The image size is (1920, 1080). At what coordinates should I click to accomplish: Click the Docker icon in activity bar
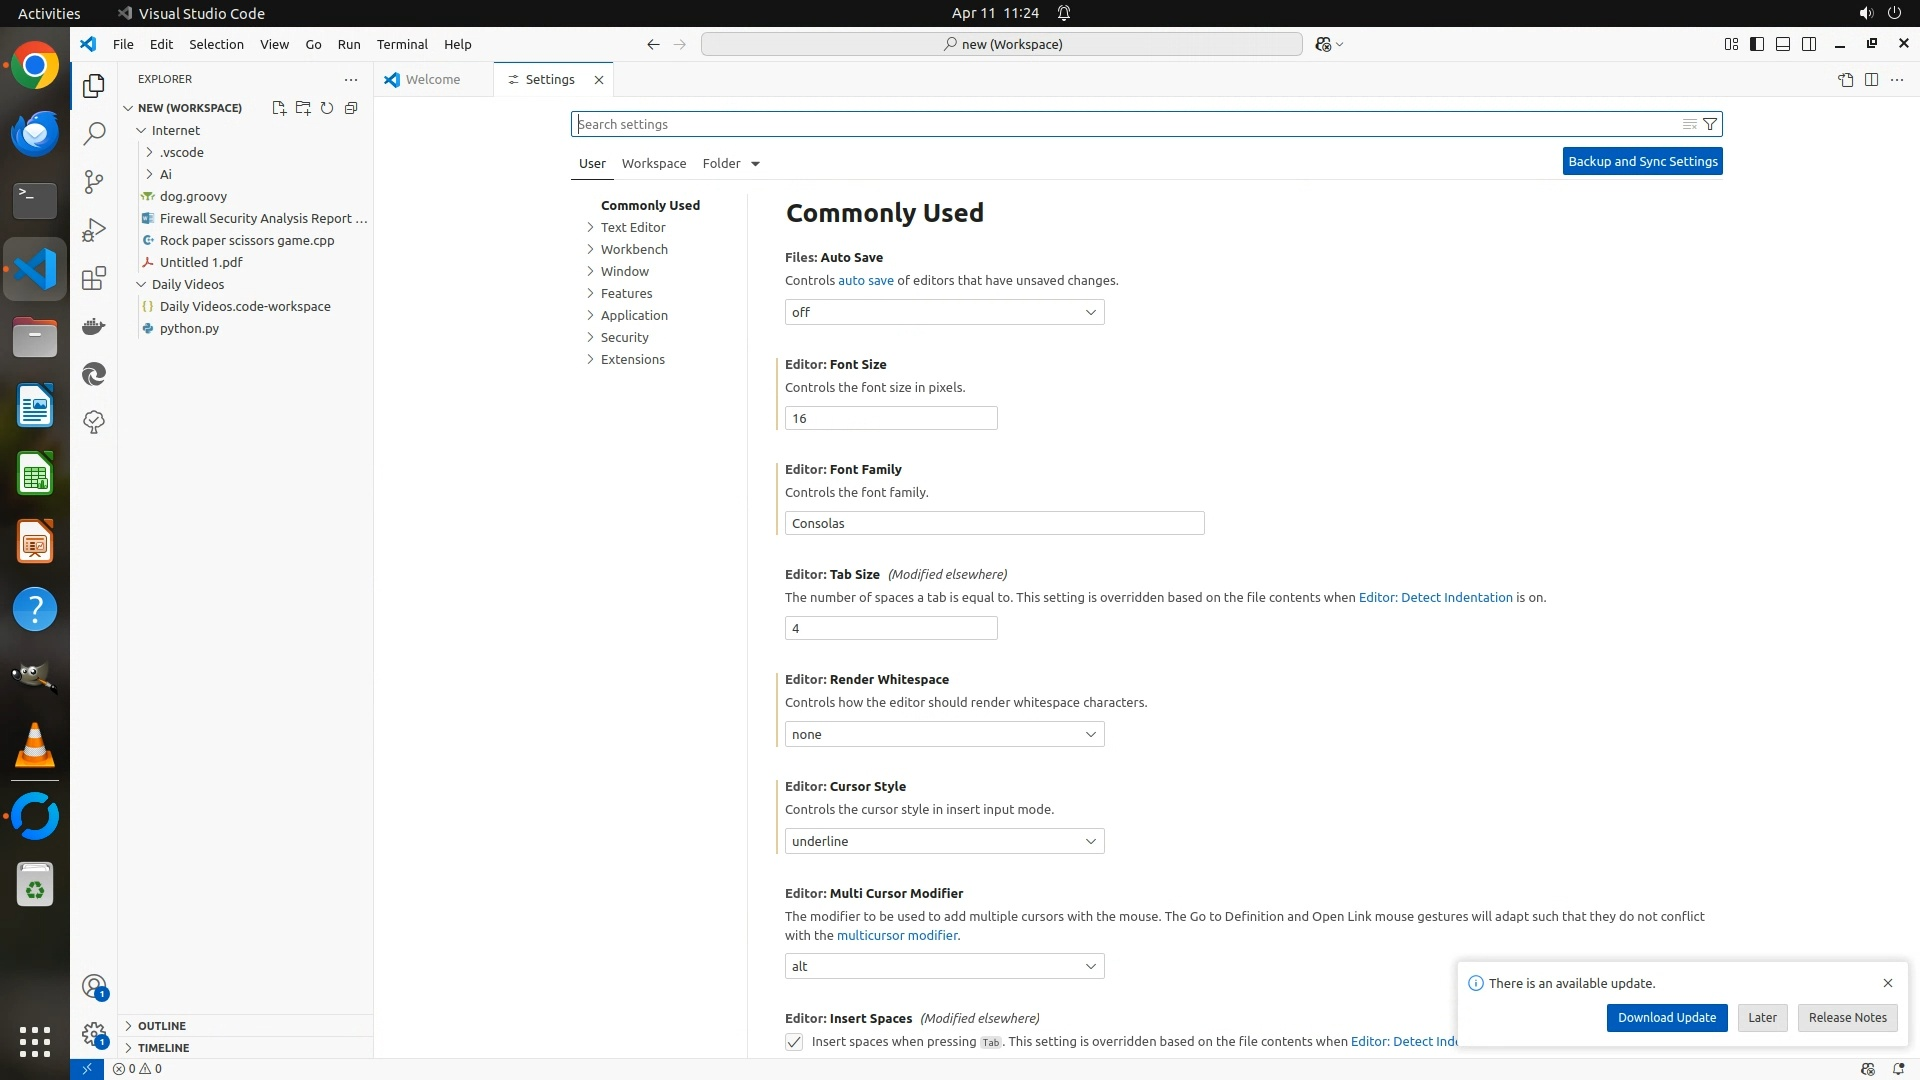click(x=94, y=326)
